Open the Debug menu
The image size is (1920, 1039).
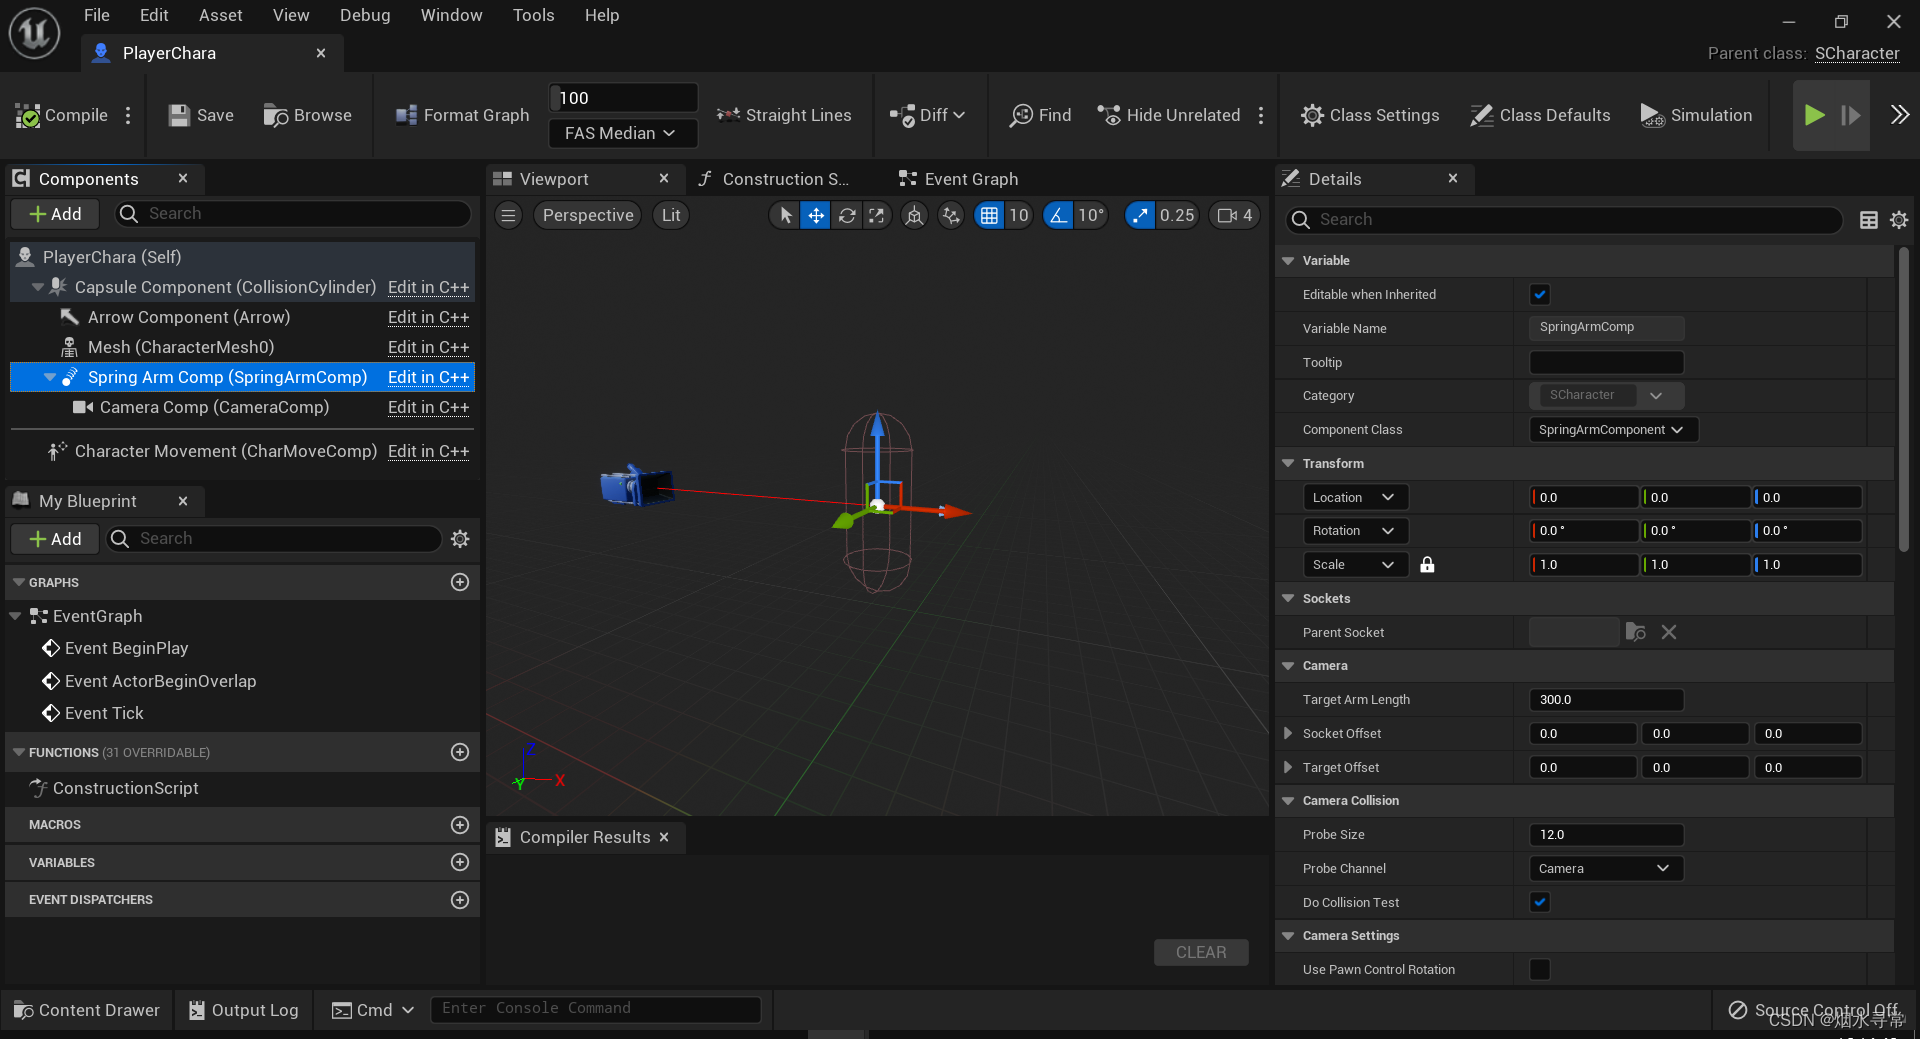[x=364, y=15]
